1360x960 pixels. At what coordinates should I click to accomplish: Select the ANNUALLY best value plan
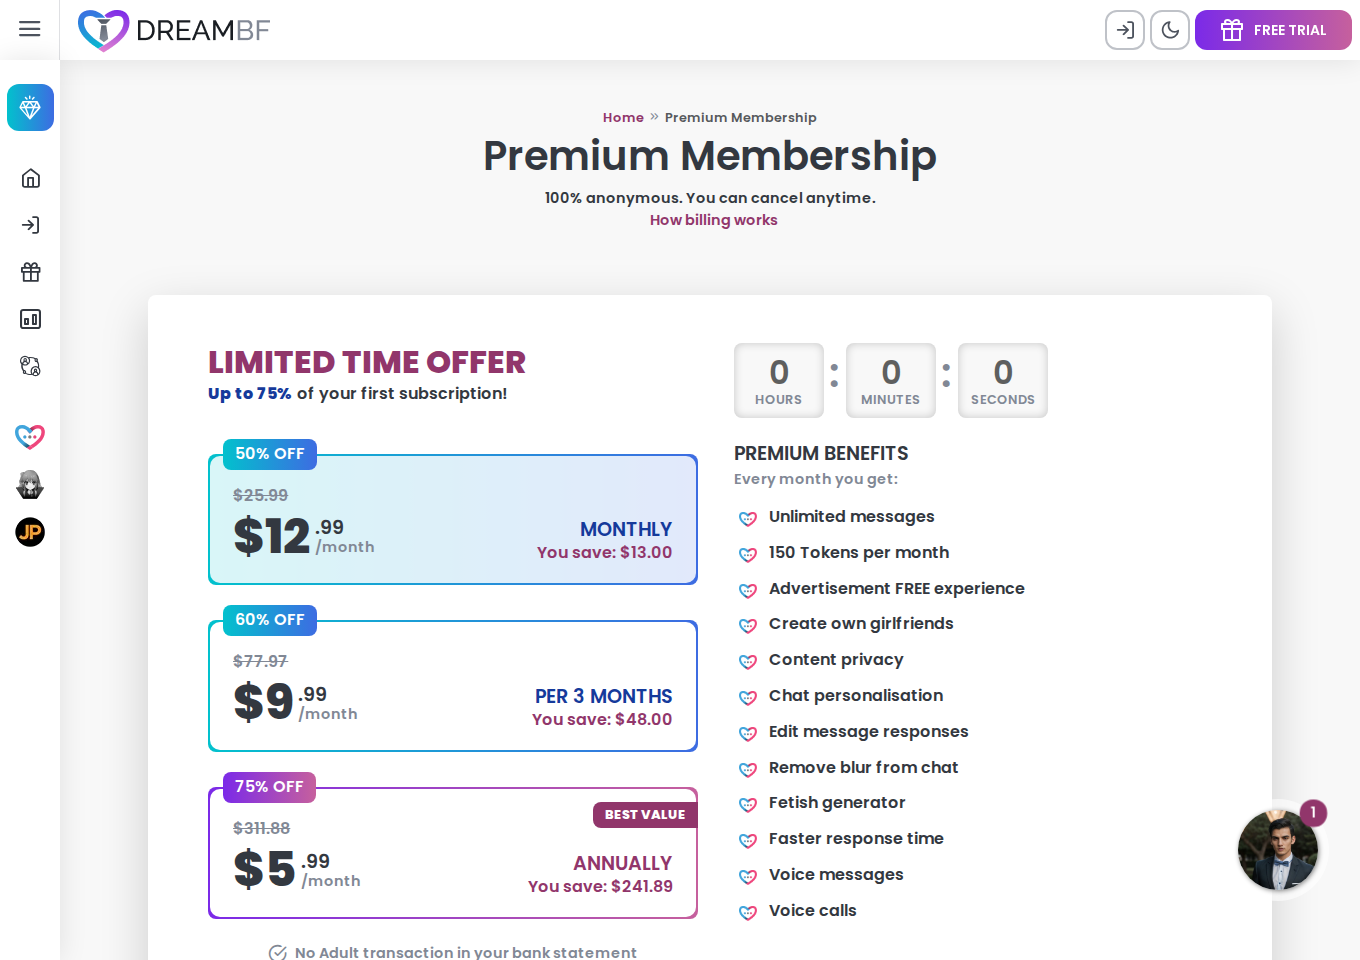(453, 853)
